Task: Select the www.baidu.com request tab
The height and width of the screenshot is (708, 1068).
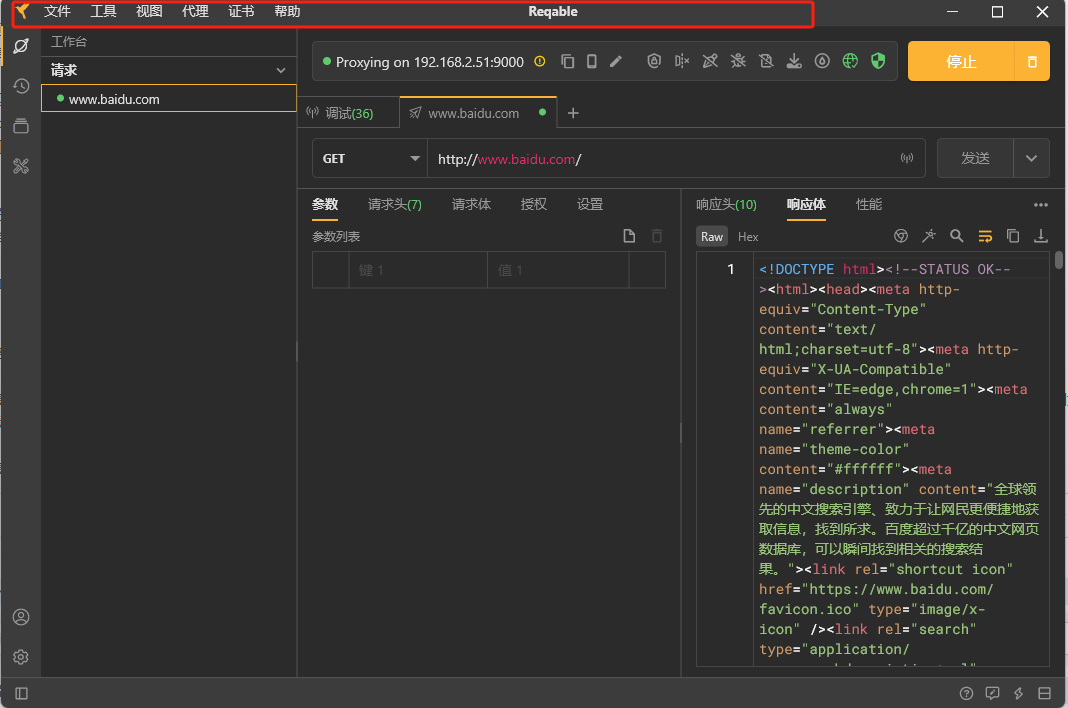Action: tap(478, 113)
